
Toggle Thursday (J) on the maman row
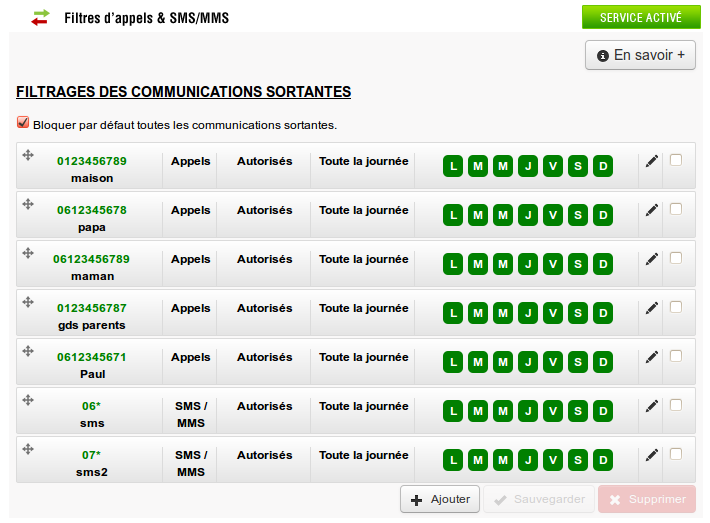coord(528,264)
